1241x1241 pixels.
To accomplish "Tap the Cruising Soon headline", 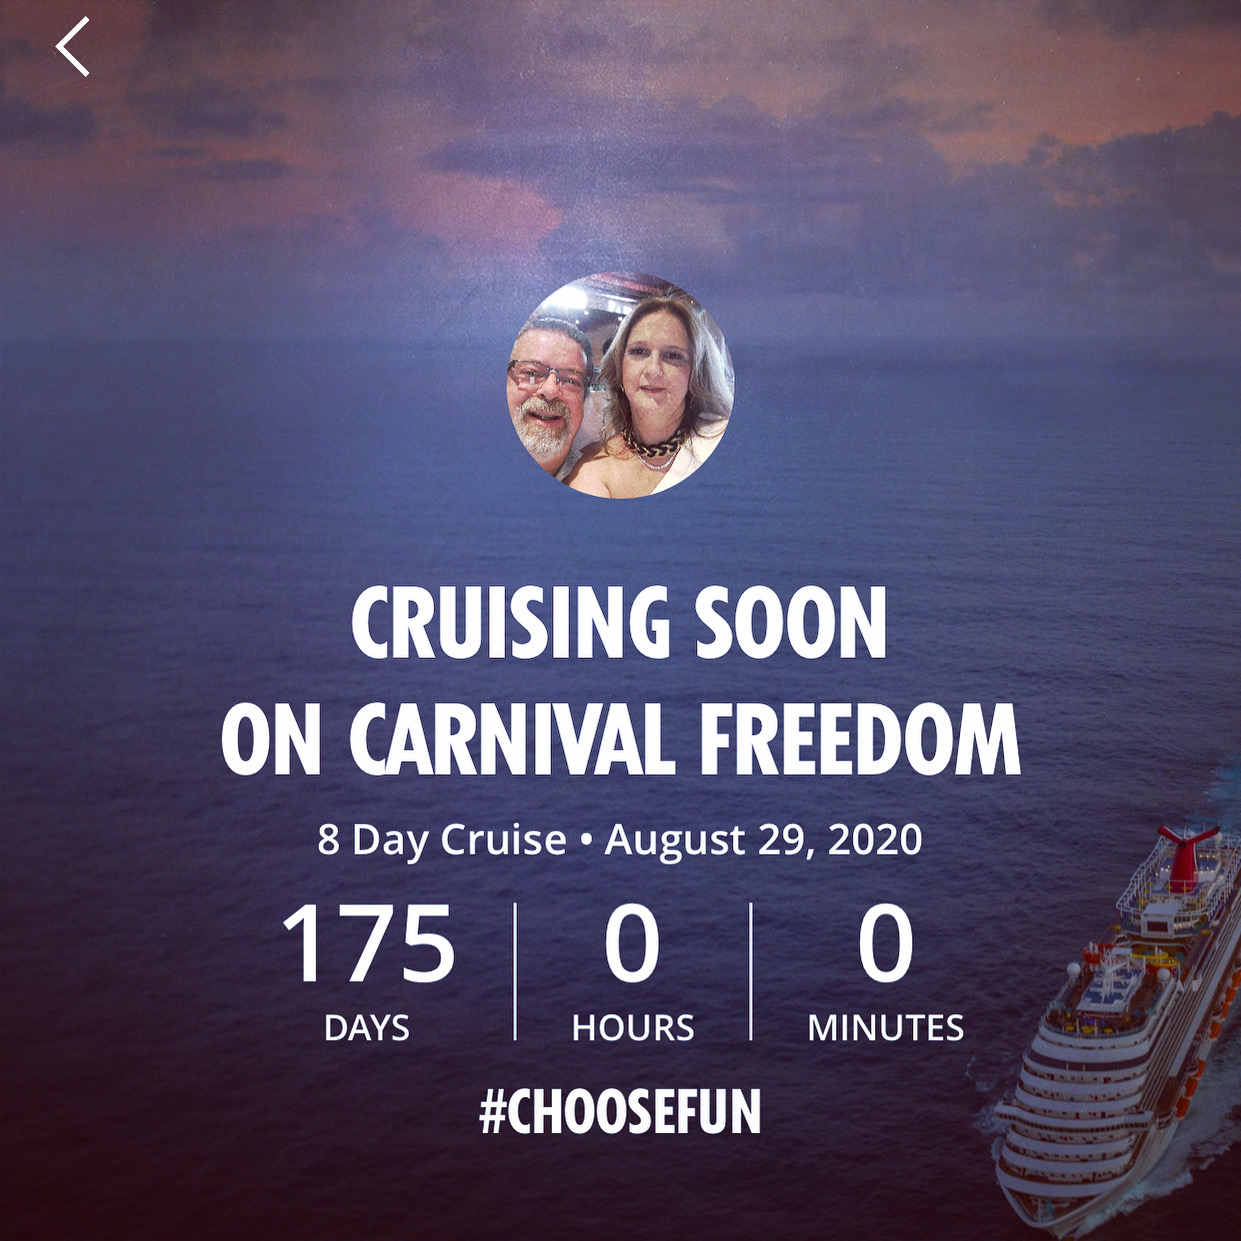I will pos(619,623).
